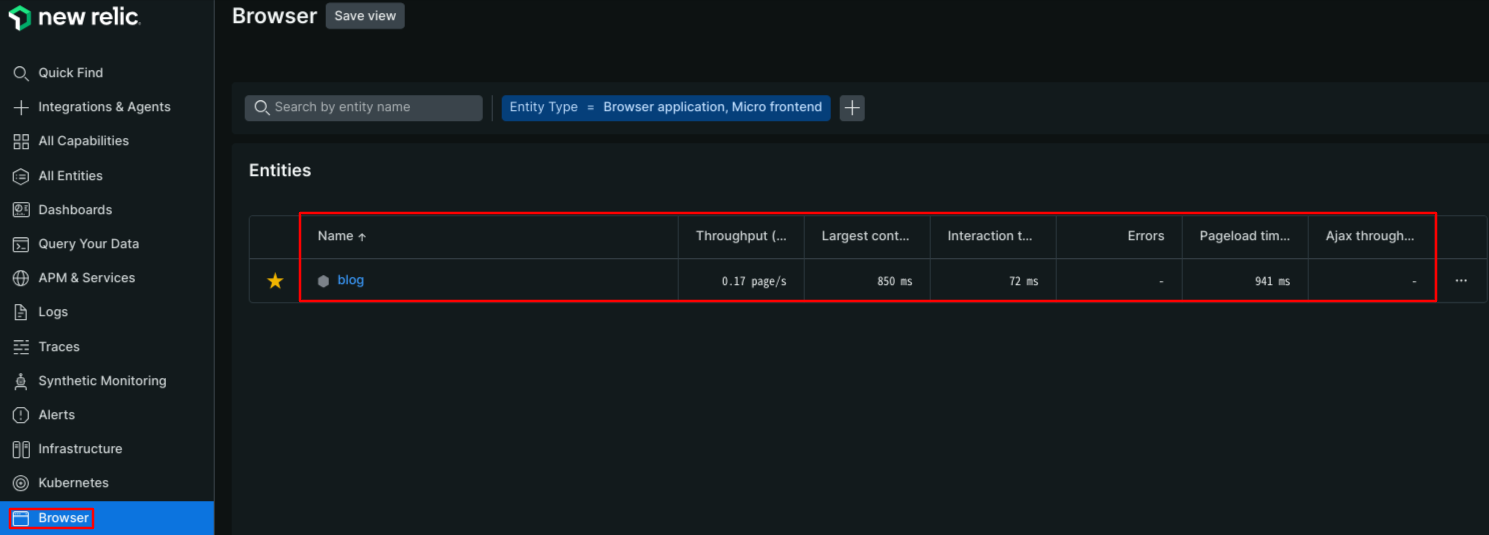
Task: Click the All Capabilities grid icon
Action: coord(20,141)
